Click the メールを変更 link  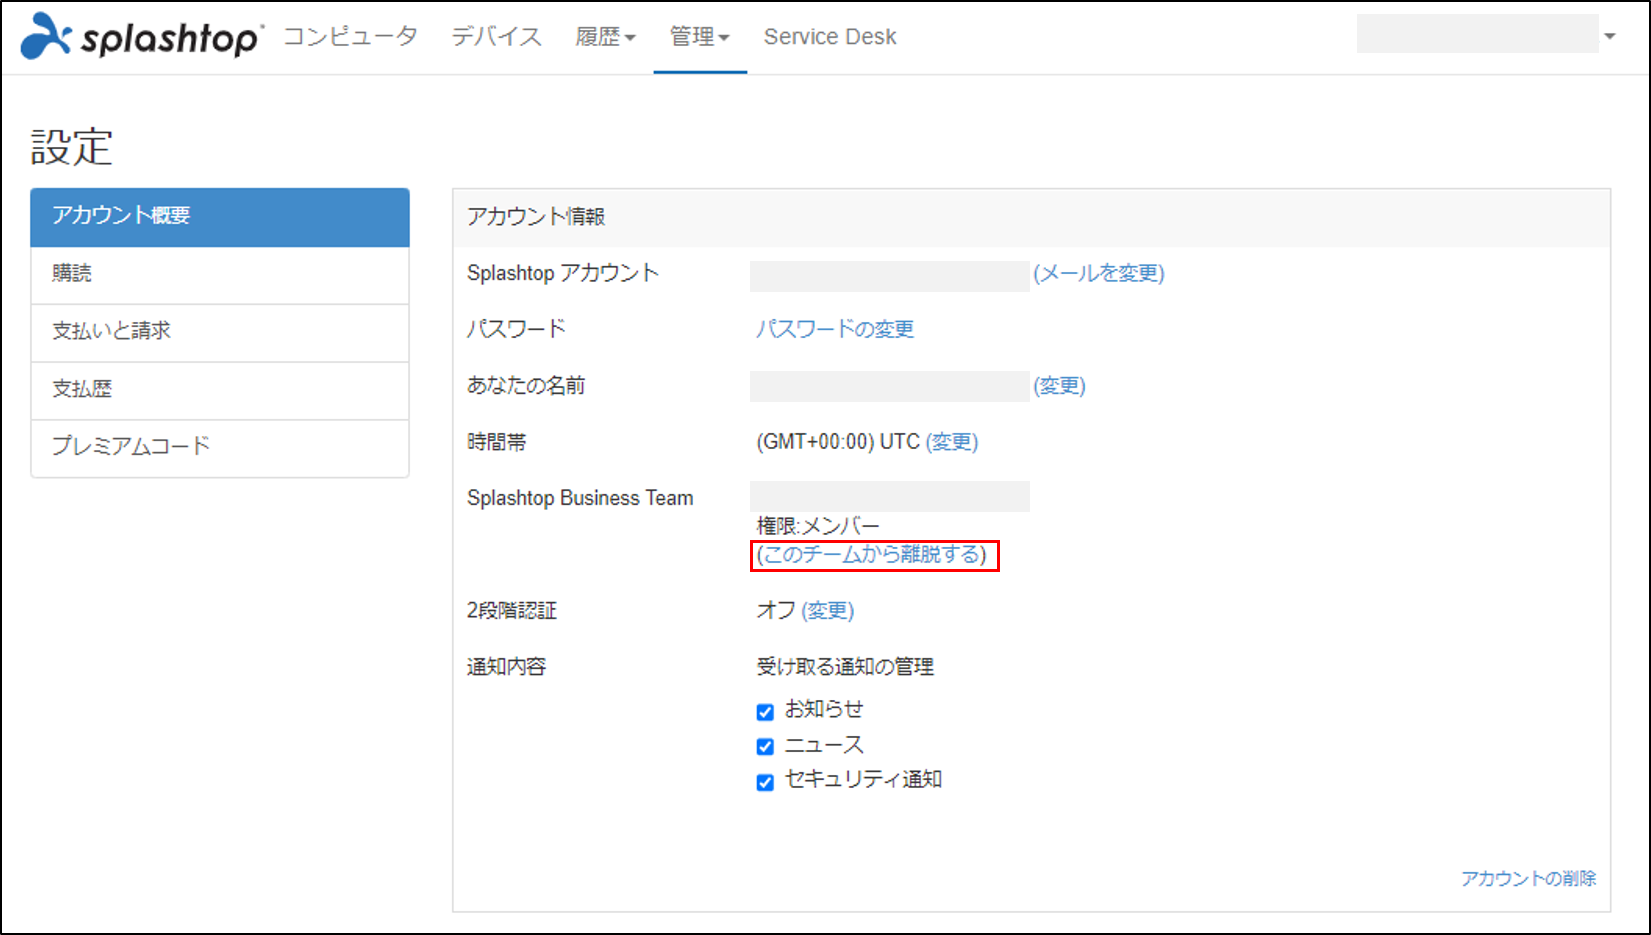(x=1099, y=273)
